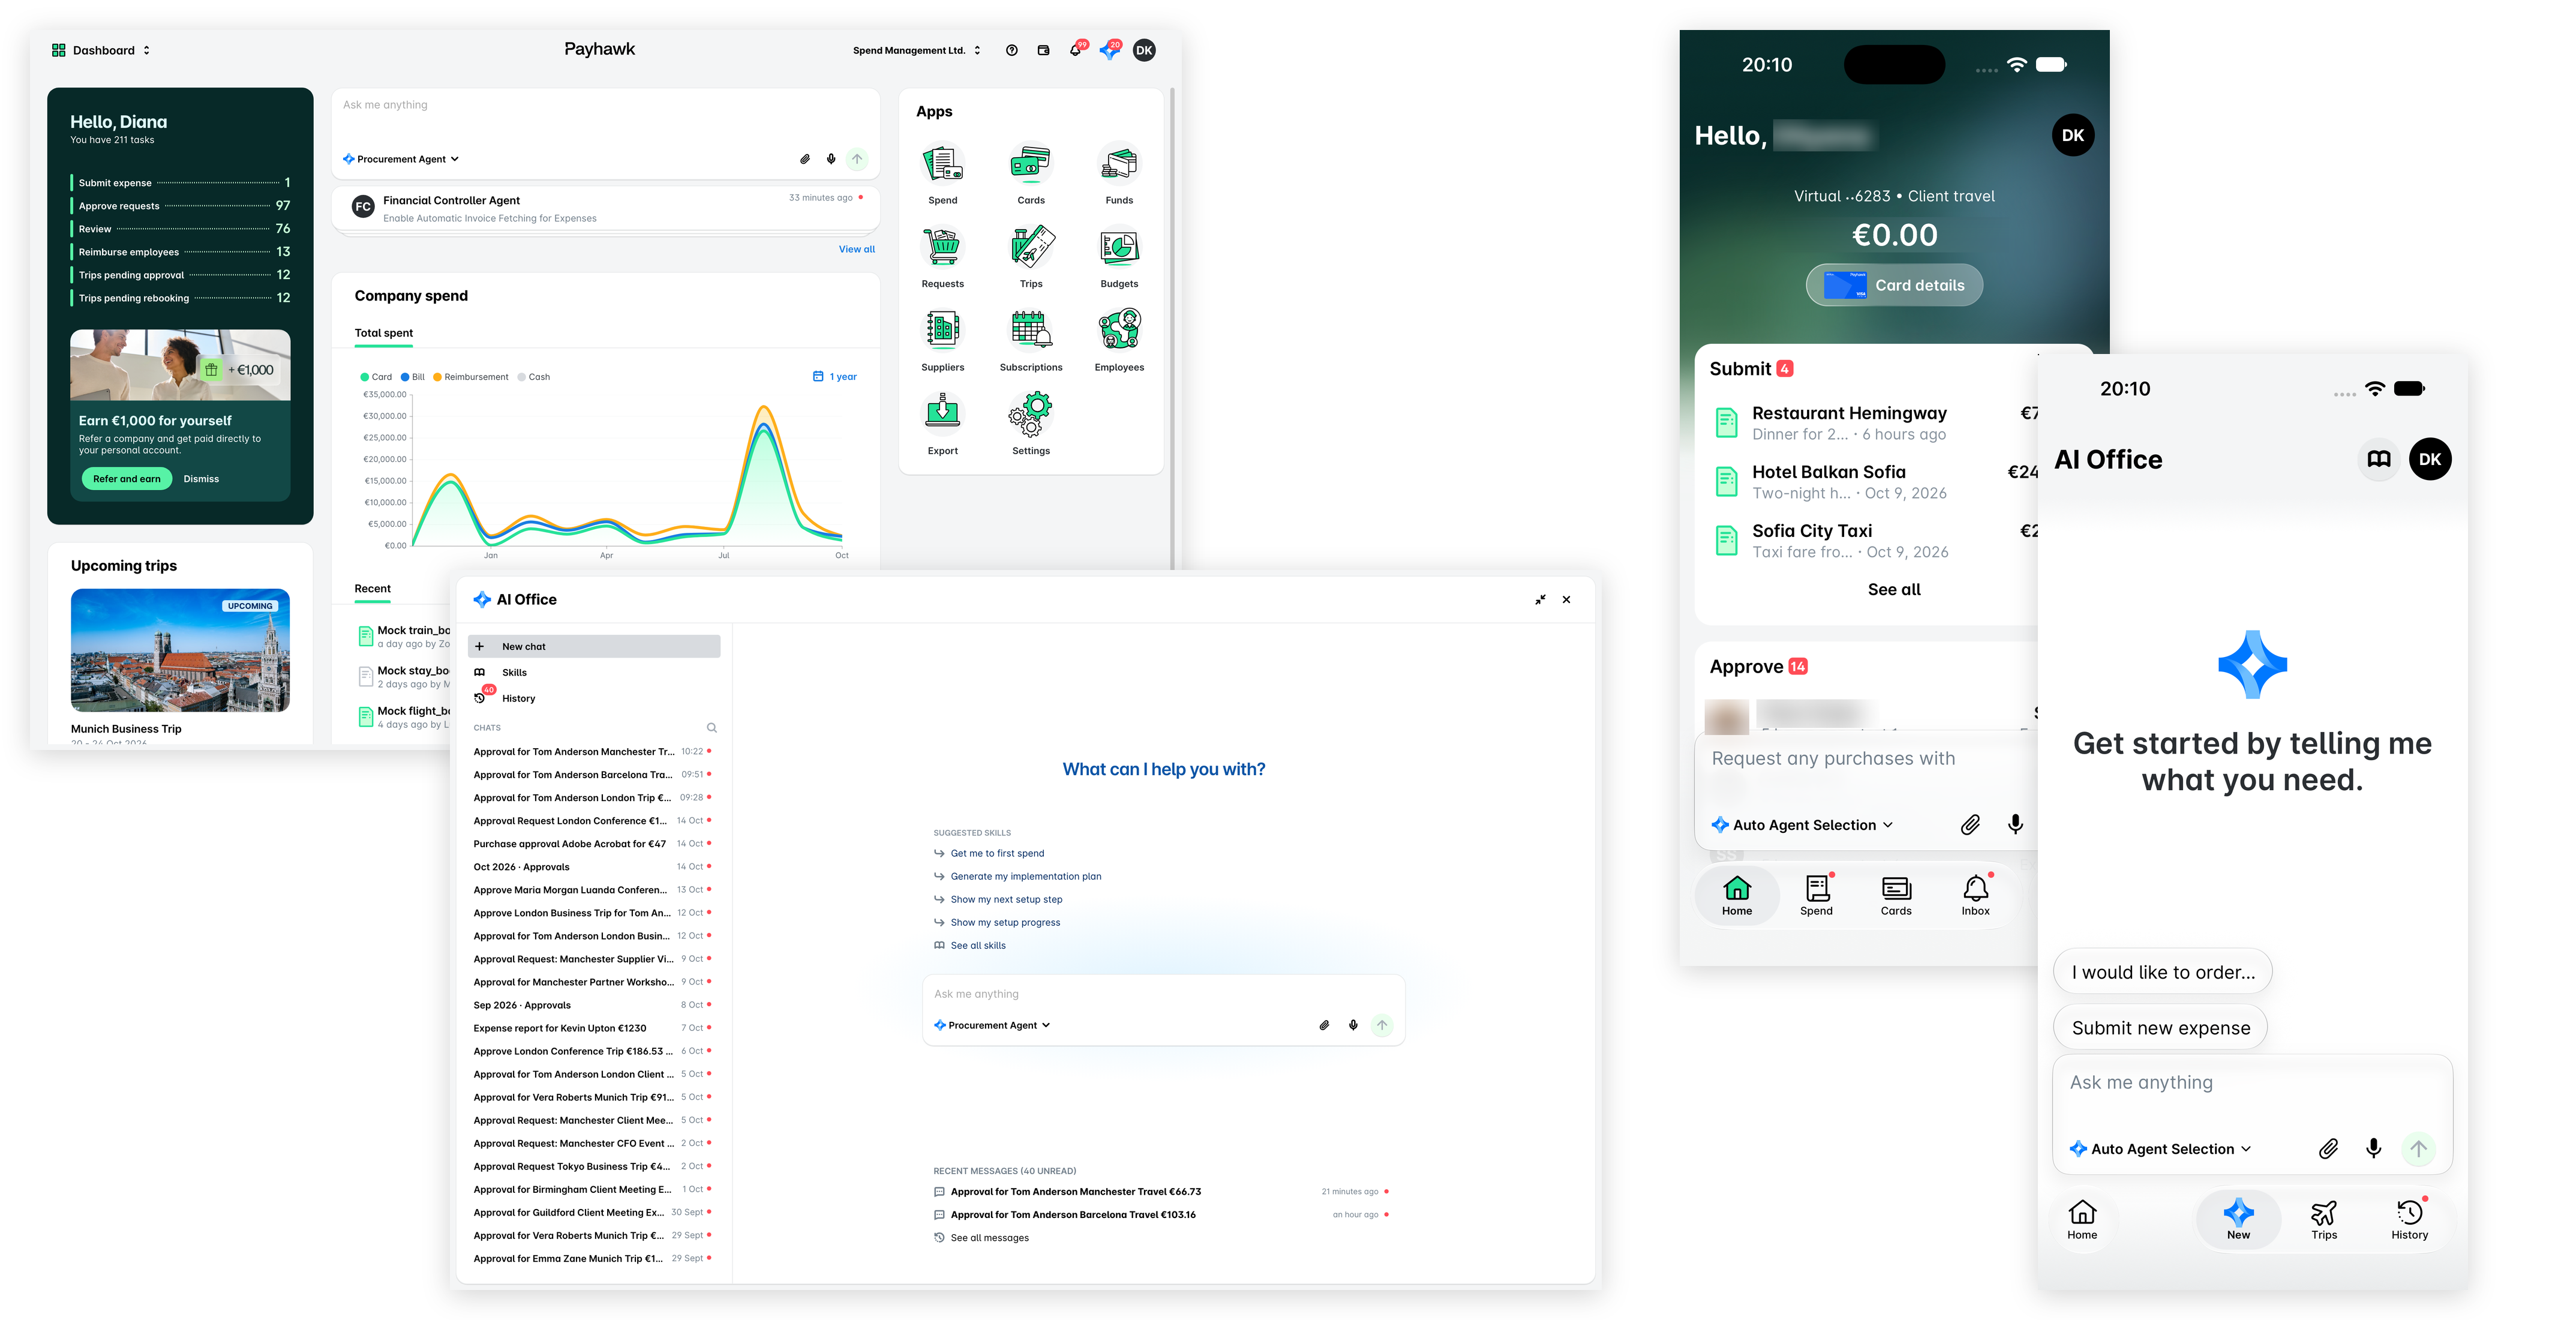Open the Settings gear app icon
This screenshot has width=2576, height=1320.
(1030, 414)
